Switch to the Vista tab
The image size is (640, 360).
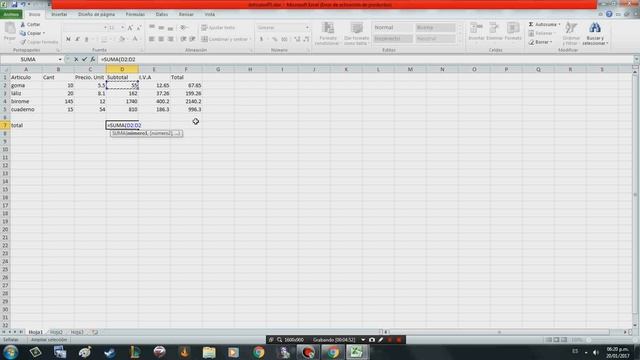[x=209, y=14]
